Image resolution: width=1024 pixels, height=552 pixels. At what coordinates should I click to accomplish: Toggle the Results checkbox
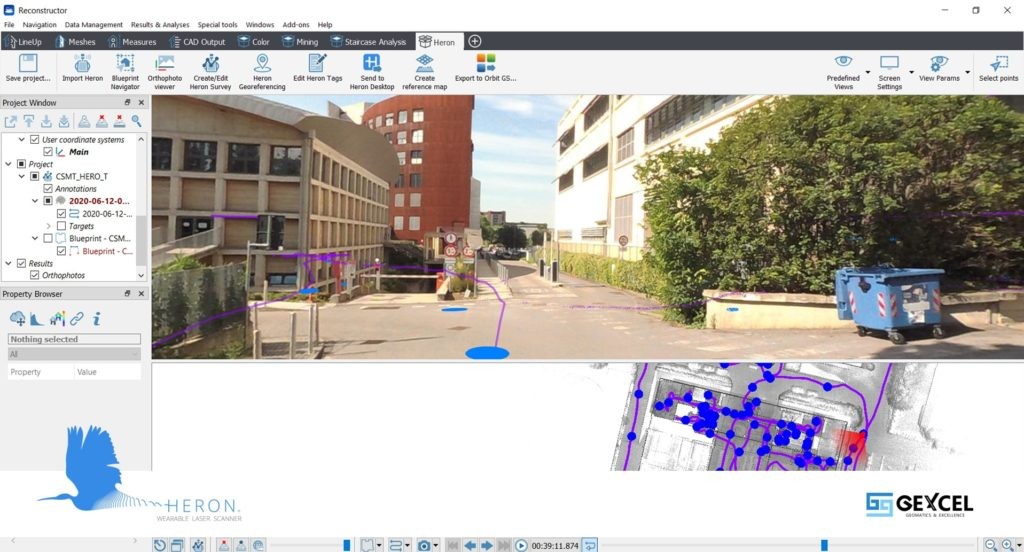22,263
